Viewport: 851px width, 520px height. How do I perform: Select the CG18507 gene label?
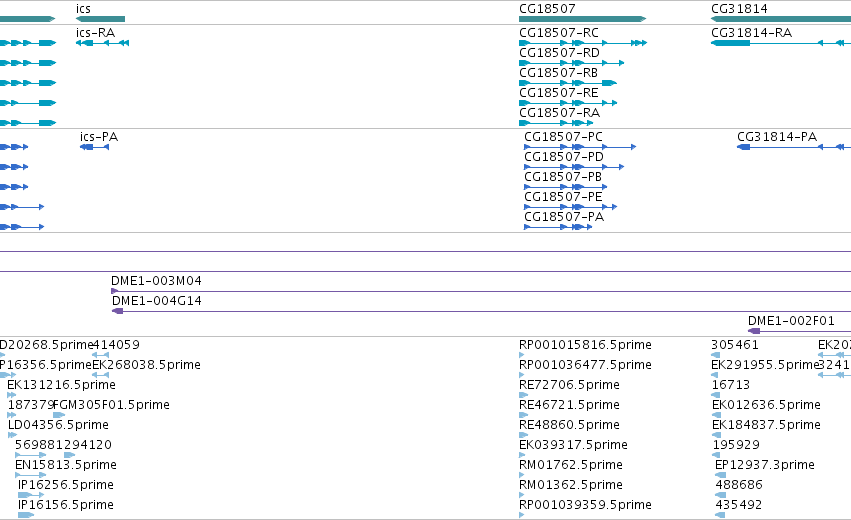(547, 9)
